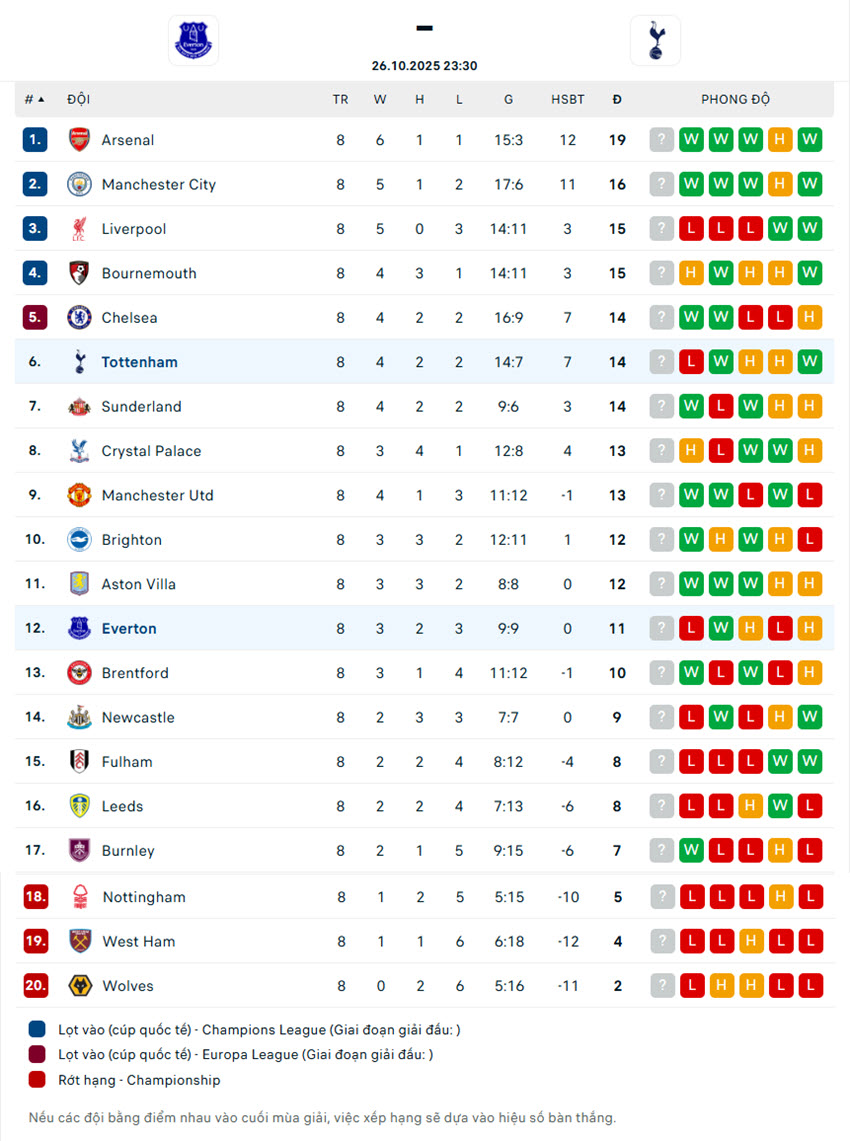The image size is (850, 1141).
Task: Click the Everton crest in the match header
Action: (x=193, y=41)
